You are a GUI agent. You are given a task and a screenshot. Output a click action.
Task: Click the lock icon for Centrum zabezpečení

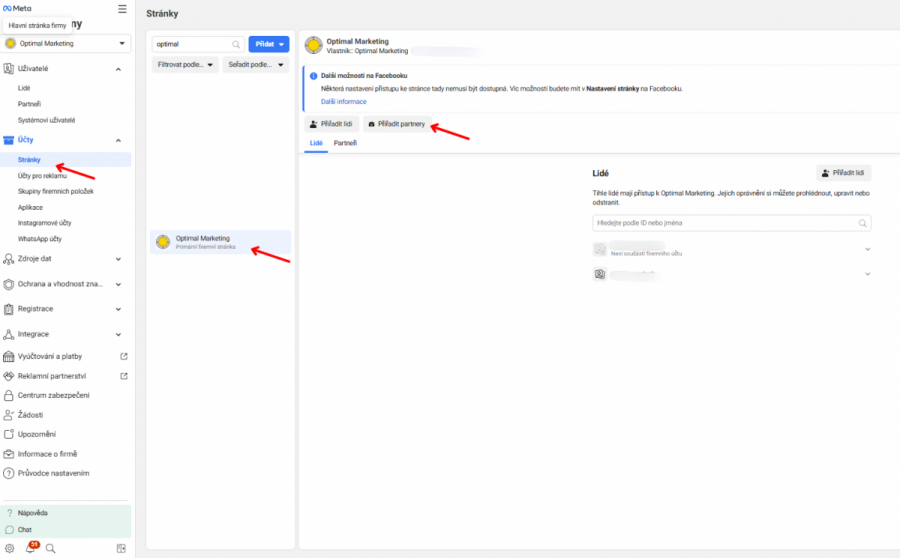(9, 396)
